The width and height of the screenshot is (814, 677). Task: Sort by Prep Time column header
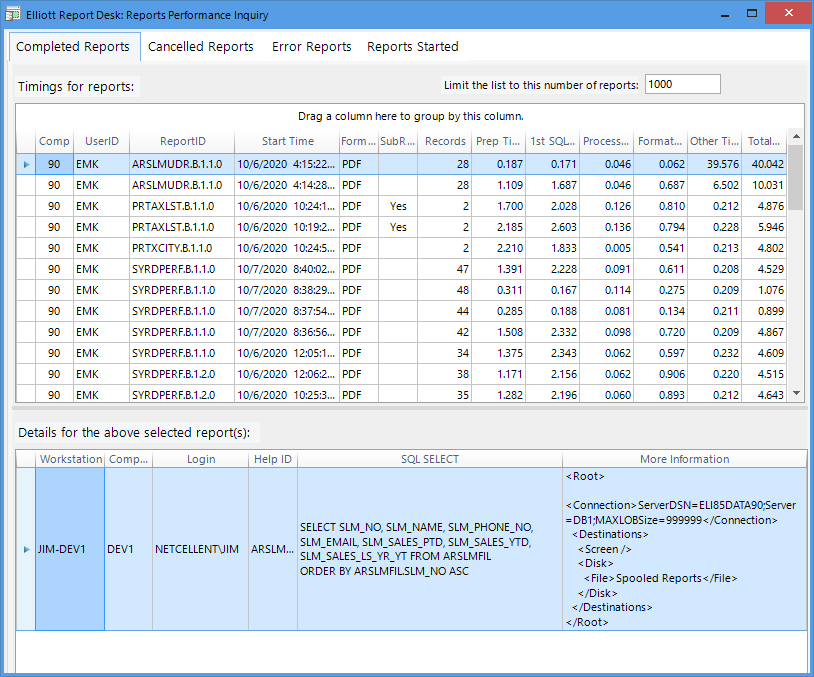pos(498,141)
